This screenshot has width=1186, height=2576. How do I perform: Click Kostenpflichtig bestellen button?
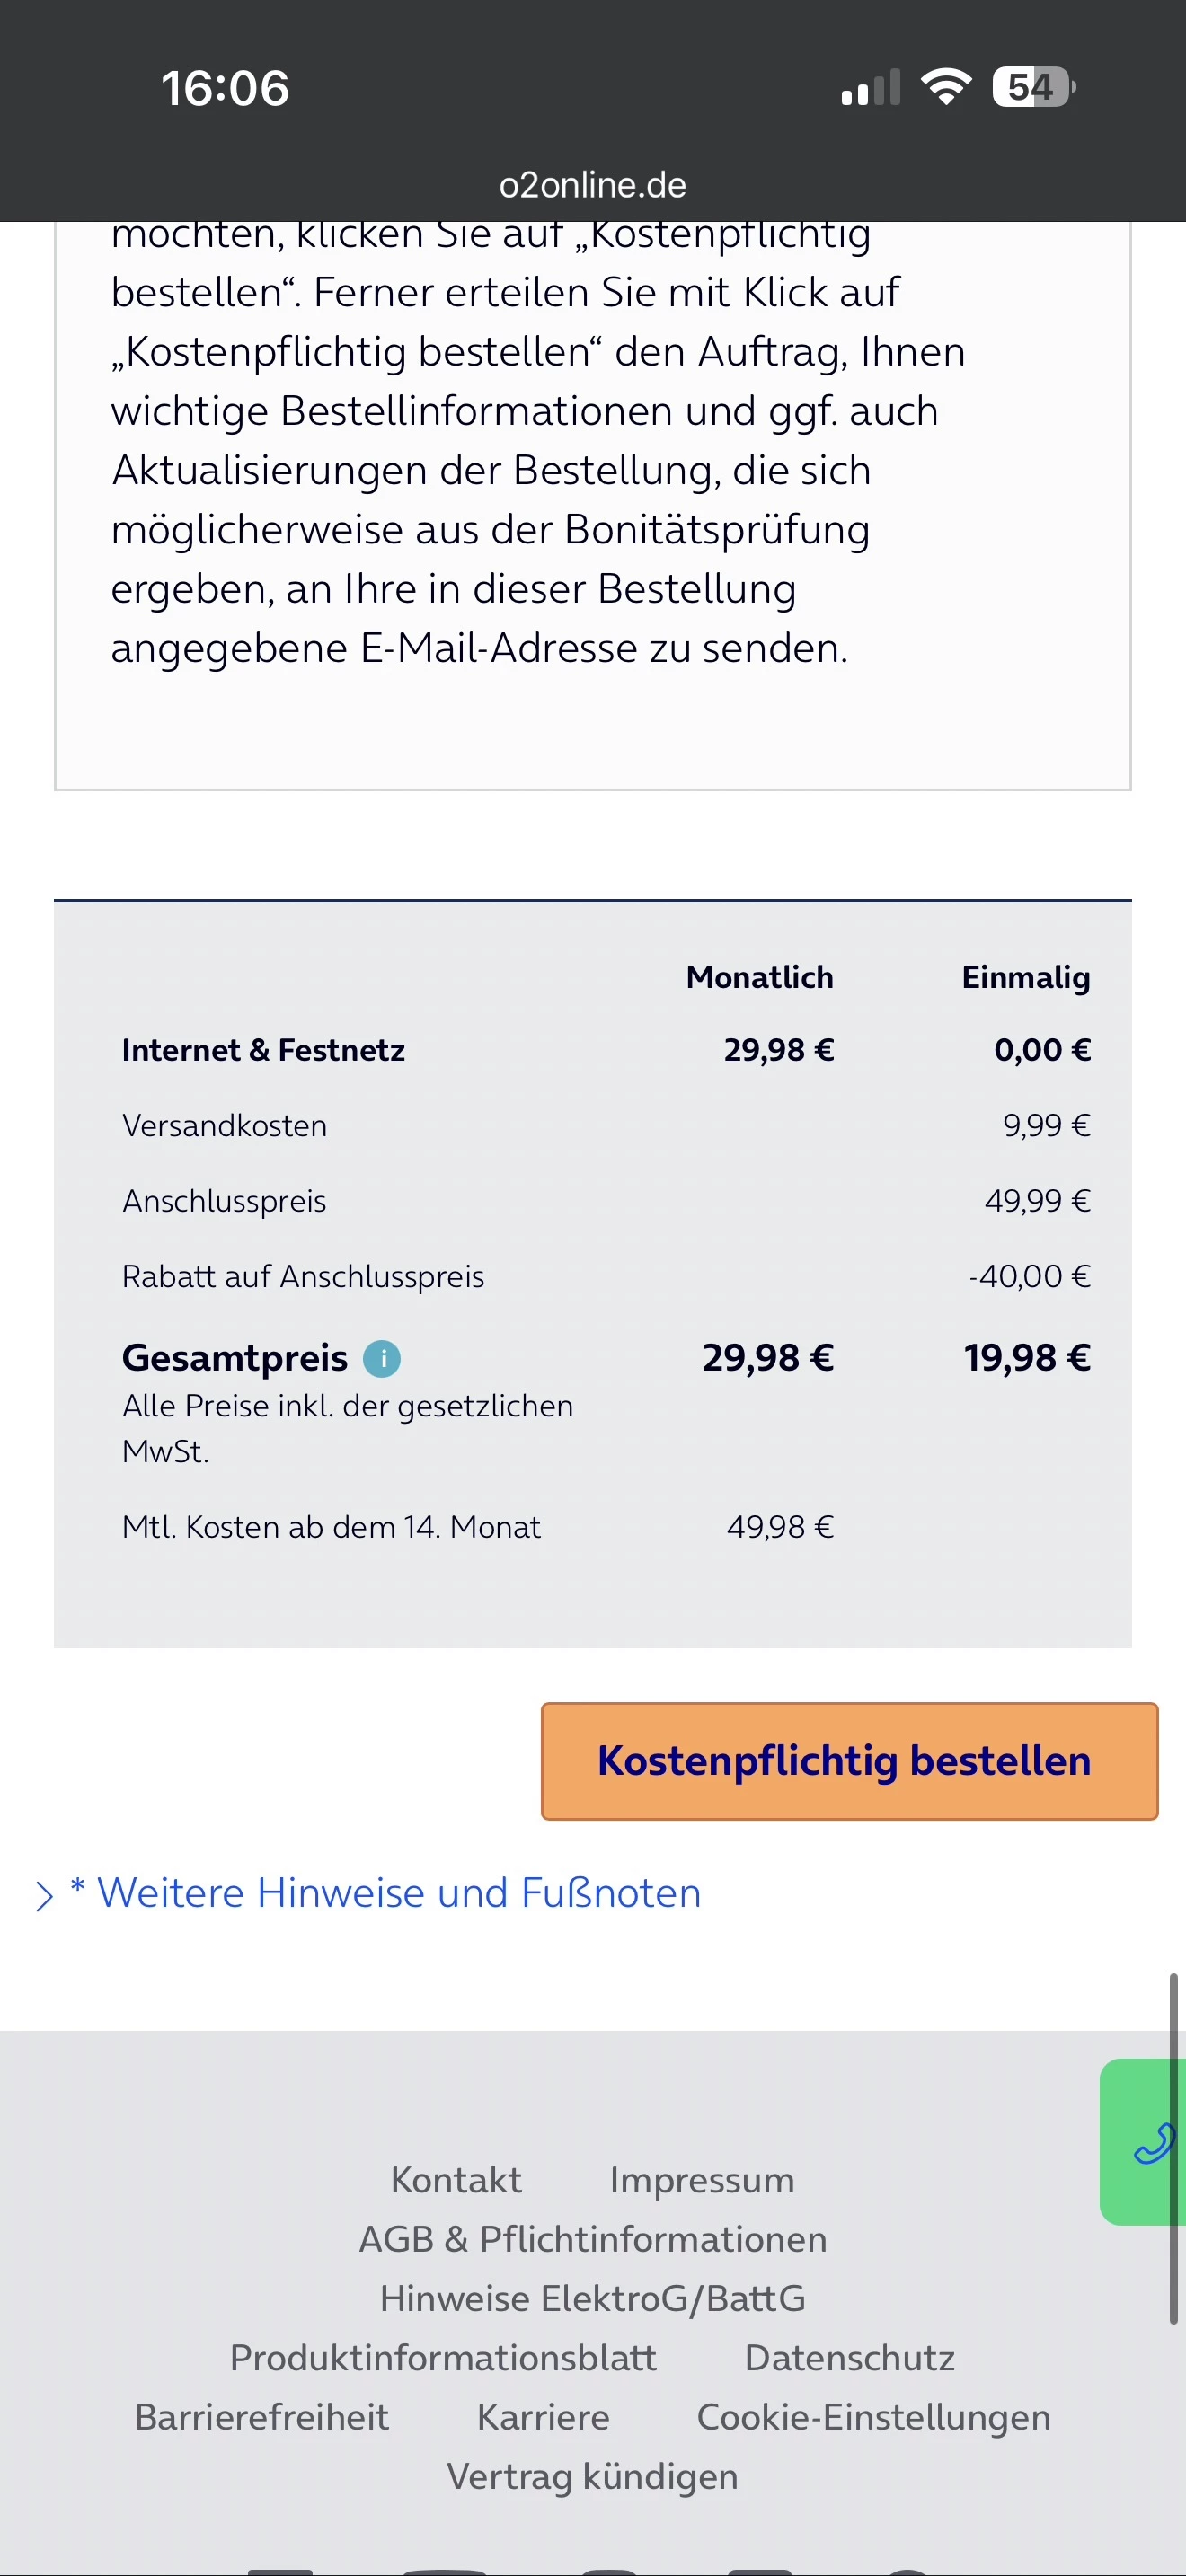pos(849,1761)
